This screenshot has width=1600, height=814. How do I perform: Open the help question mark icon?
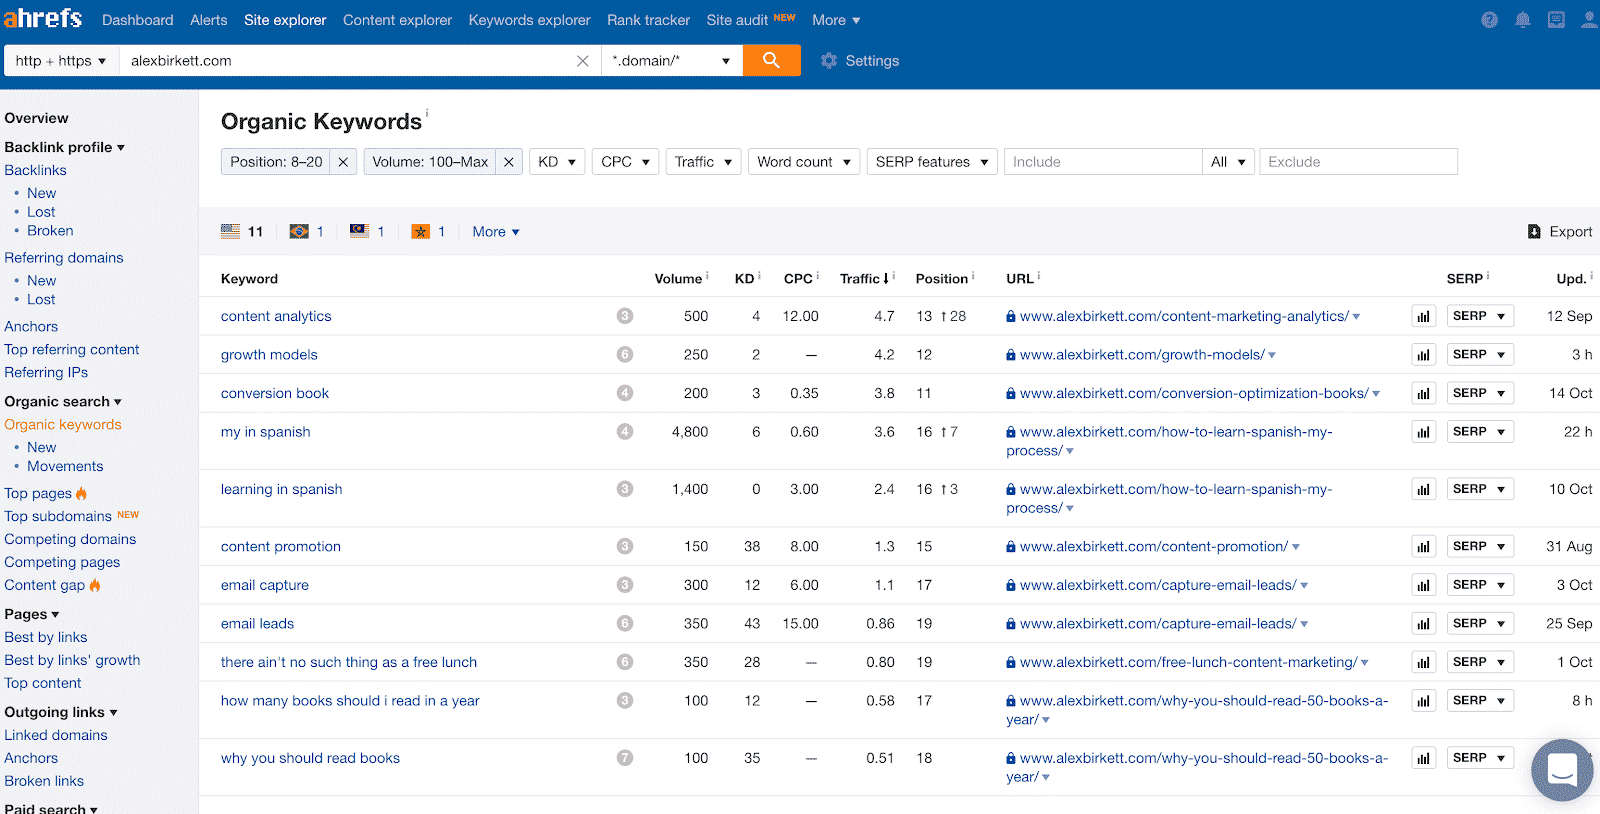[x=1489, y=20]
